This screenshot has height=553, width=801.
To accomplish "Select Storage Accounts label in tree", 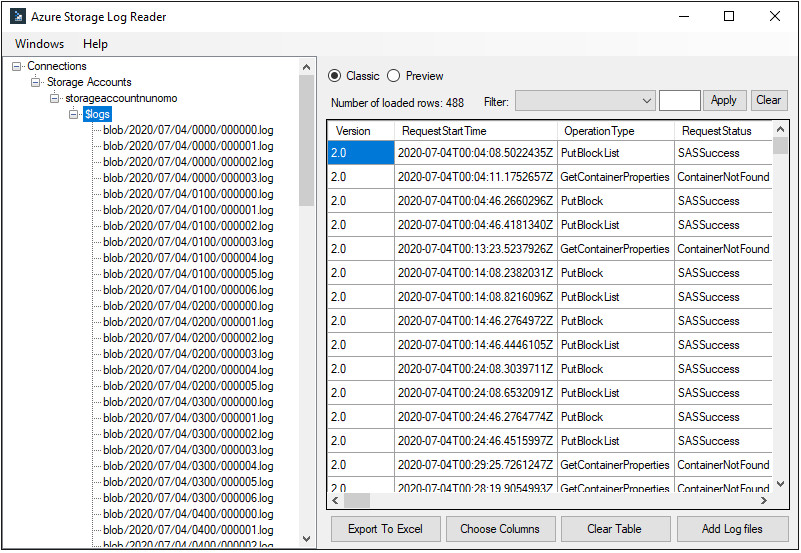I will tap(89, 82).
